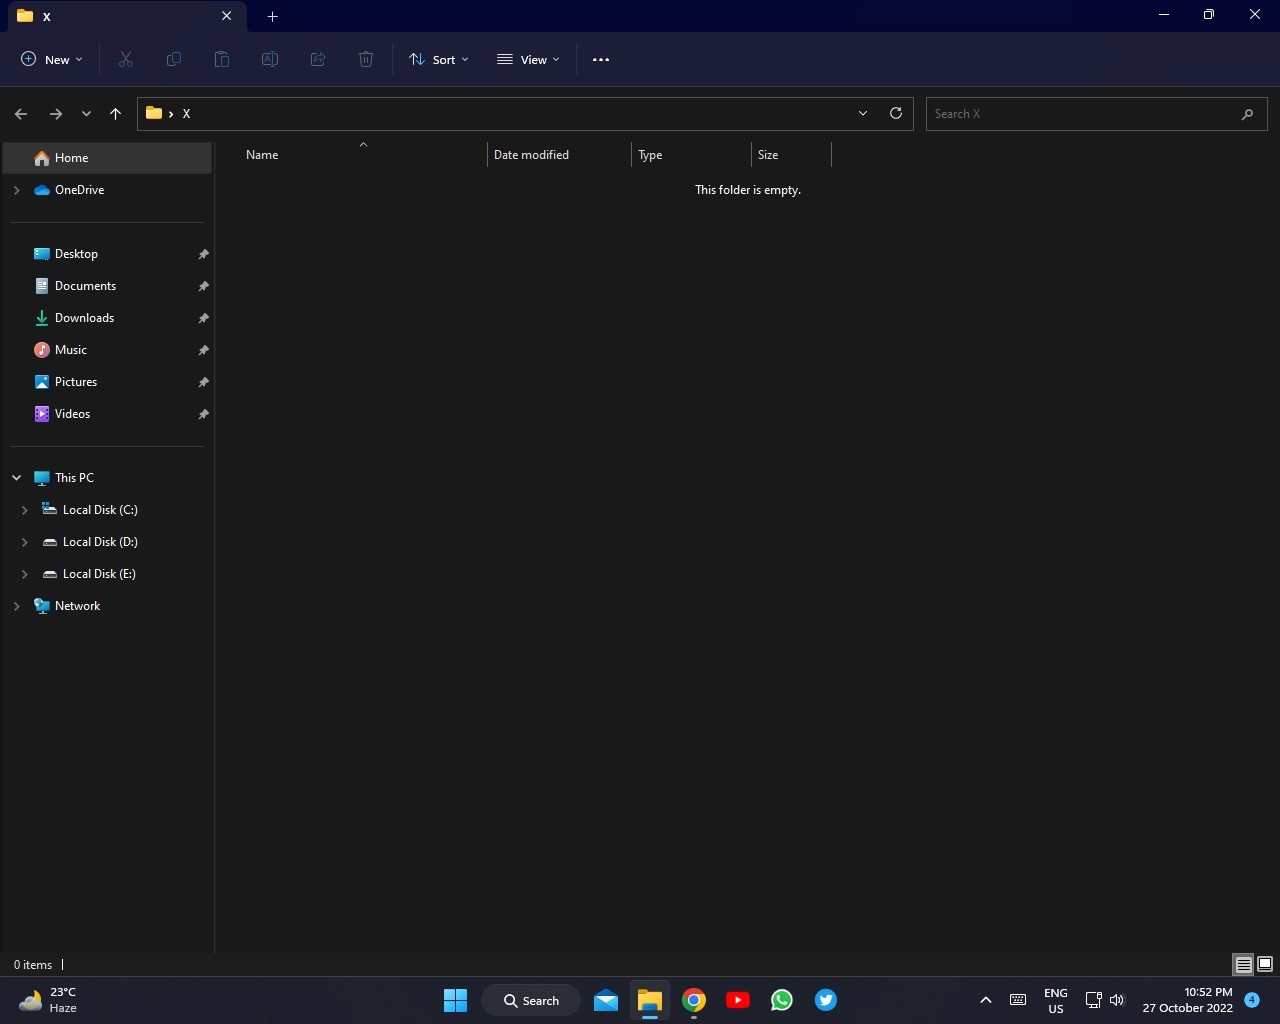Open YouTube from the taskbar
The height and width of the screenshot is (1024, 1280).
[x=738, y=1000]
